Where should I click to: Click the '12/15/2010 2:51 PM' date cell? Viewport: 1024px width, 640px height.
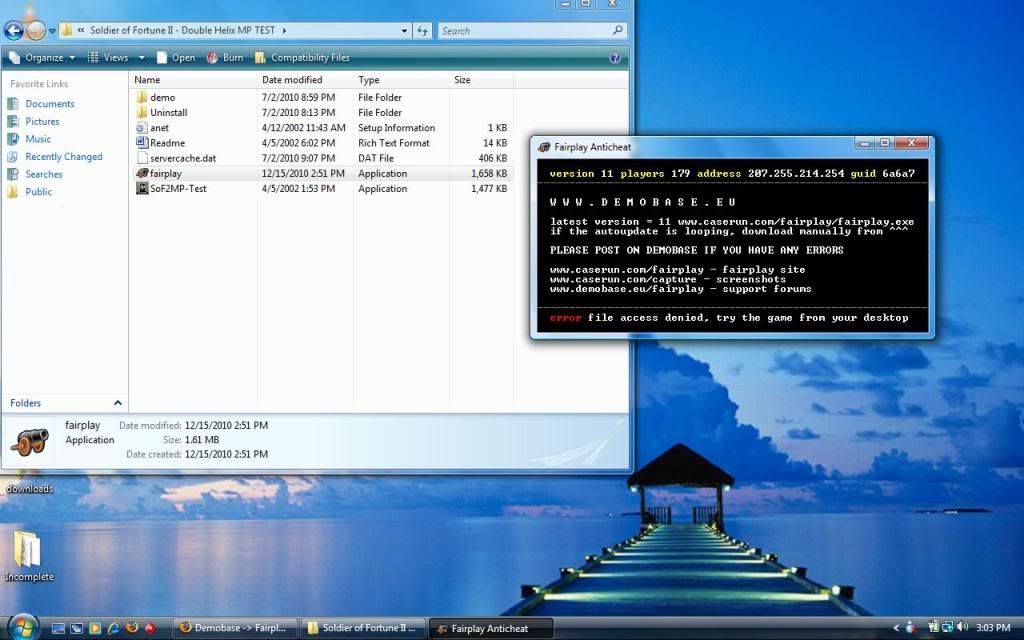(x=303, y=174)
